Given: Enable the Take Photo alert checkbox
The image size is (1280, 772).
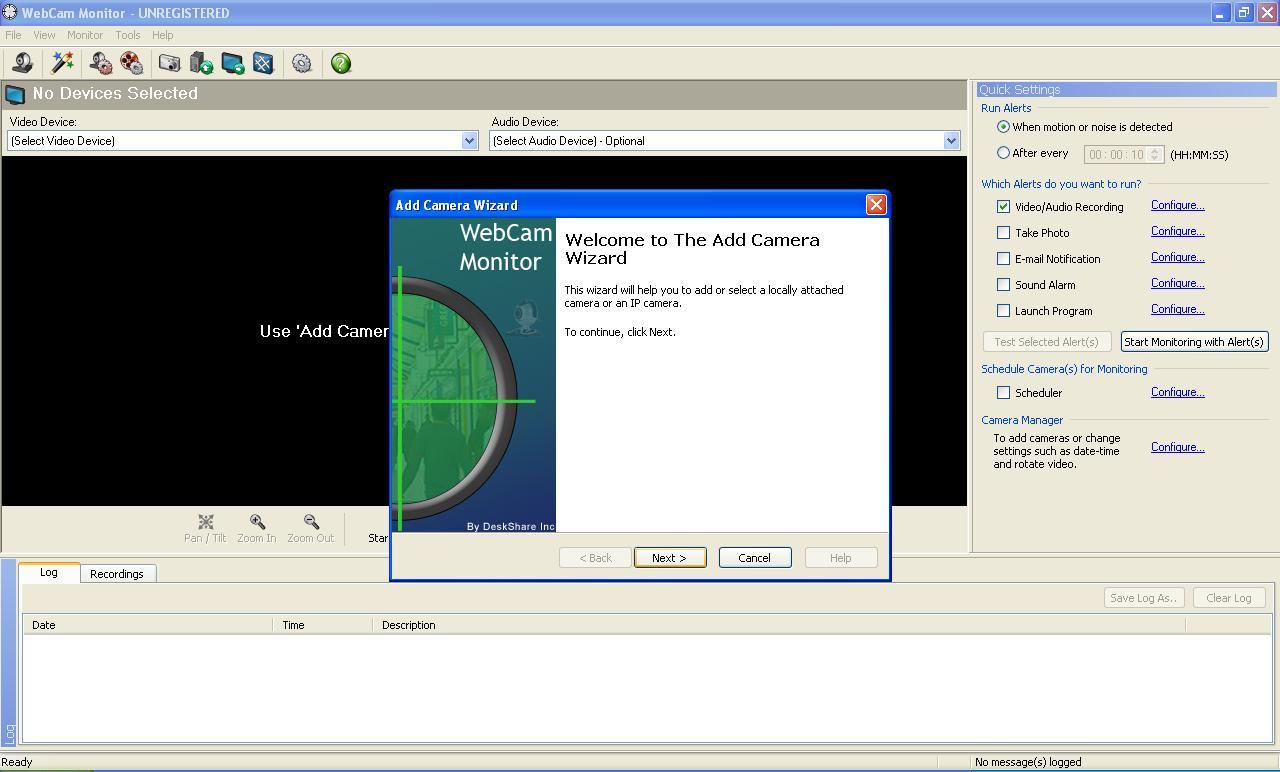Looking at the screenshot, I should [x=1004, y=232].
